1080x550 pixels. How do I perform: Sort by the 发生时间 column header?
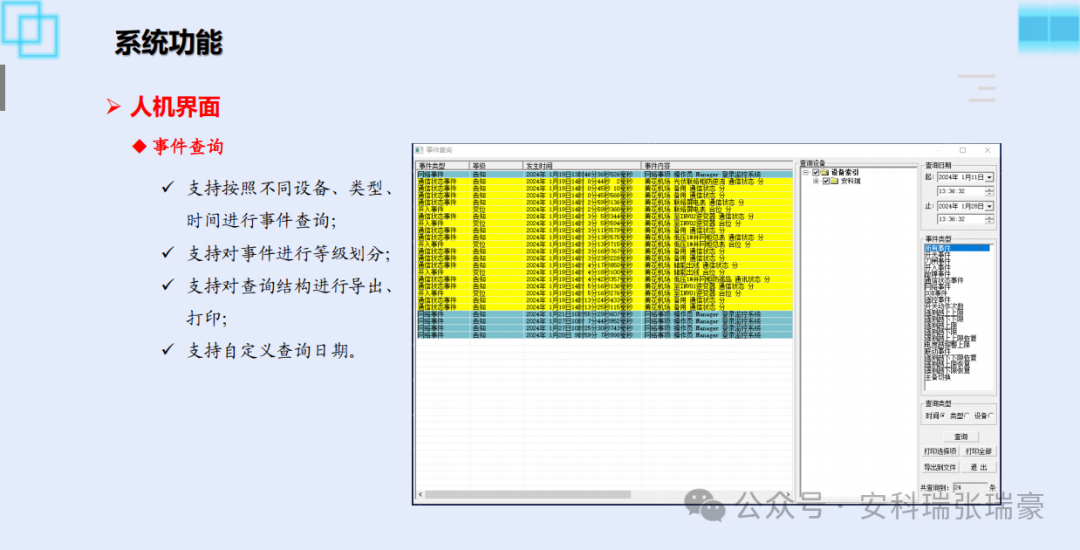(x=582, y=166)
